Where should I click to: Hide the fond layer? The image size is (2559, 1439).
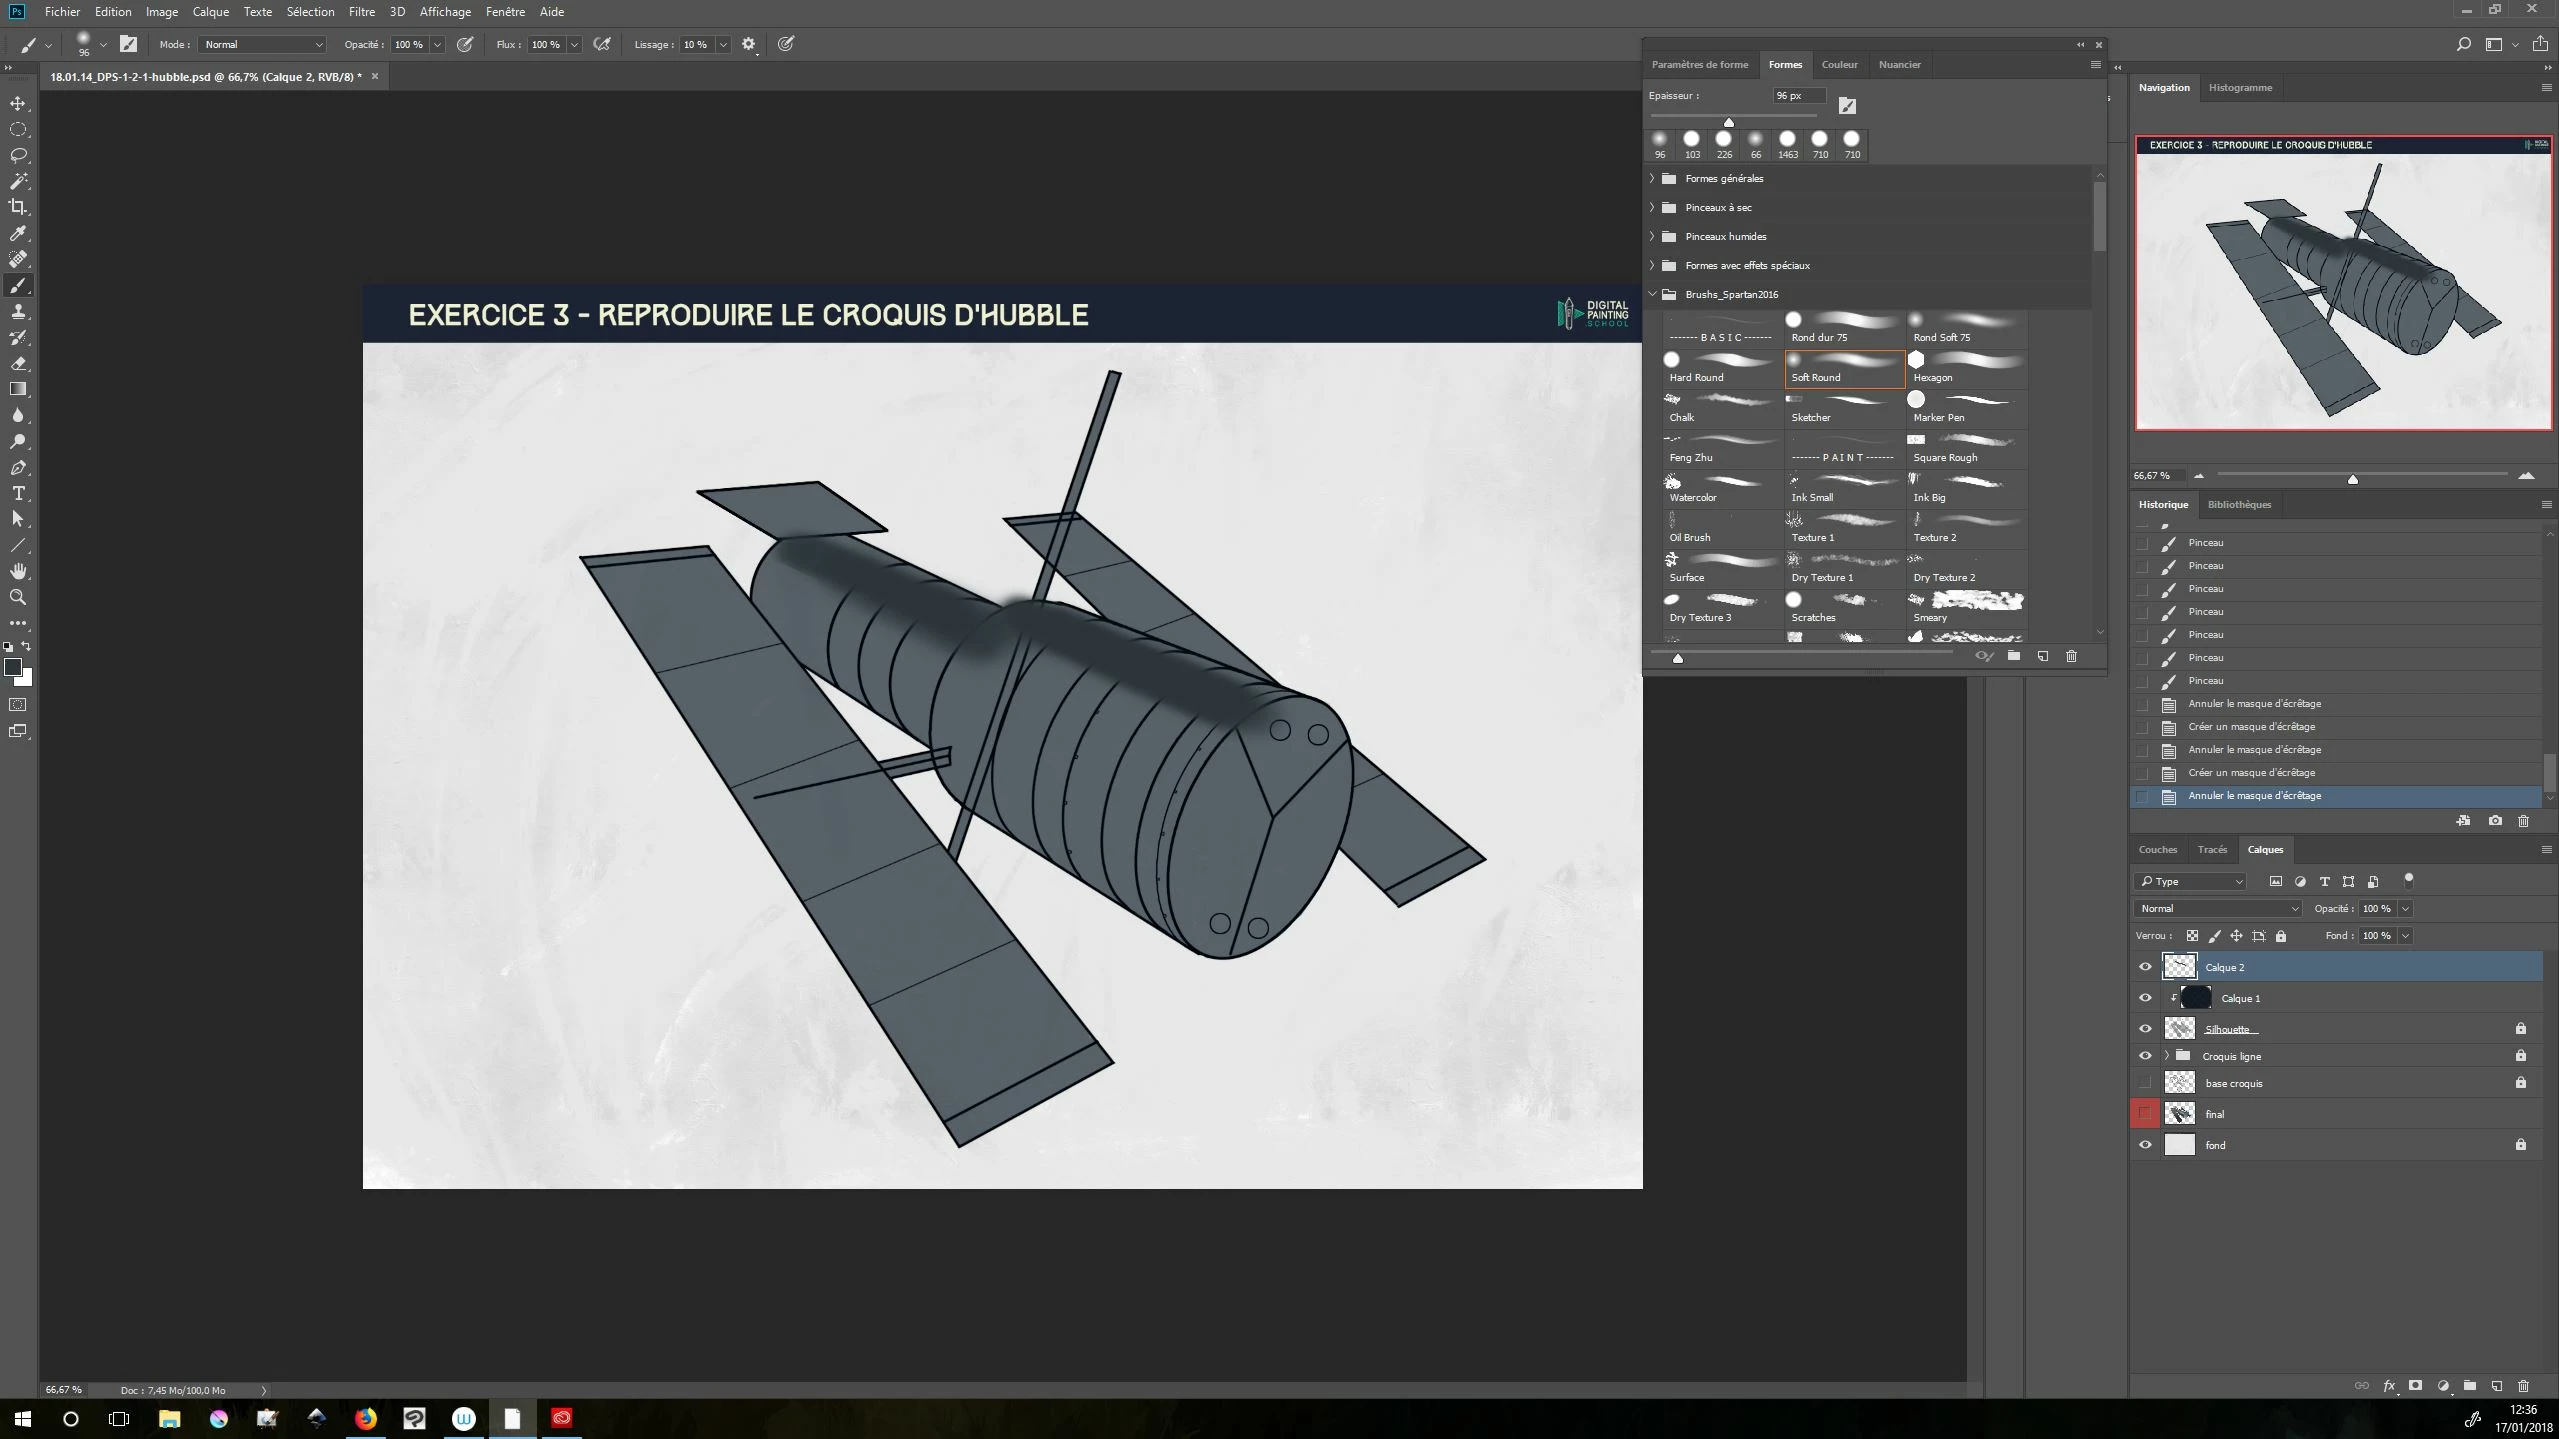pyautogui.click(x=2145, y=1145)
